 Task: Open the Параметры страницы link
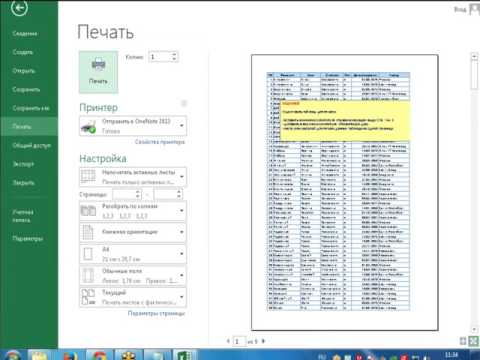(x=156, y=313)
